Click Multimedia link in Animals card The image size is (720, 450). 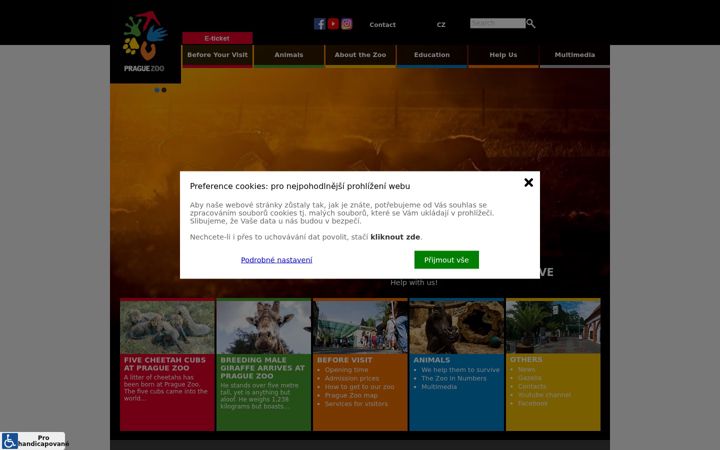(439, 387)
